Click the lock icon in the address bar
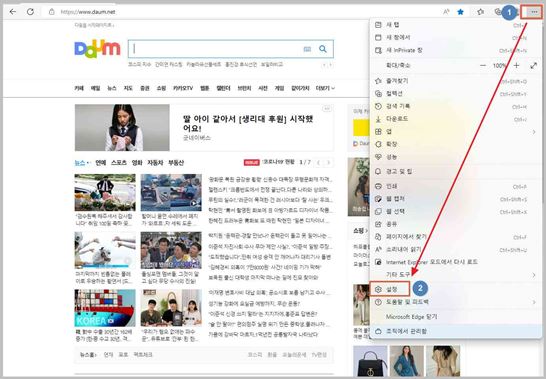546x379 pixels. coord(52,12)
